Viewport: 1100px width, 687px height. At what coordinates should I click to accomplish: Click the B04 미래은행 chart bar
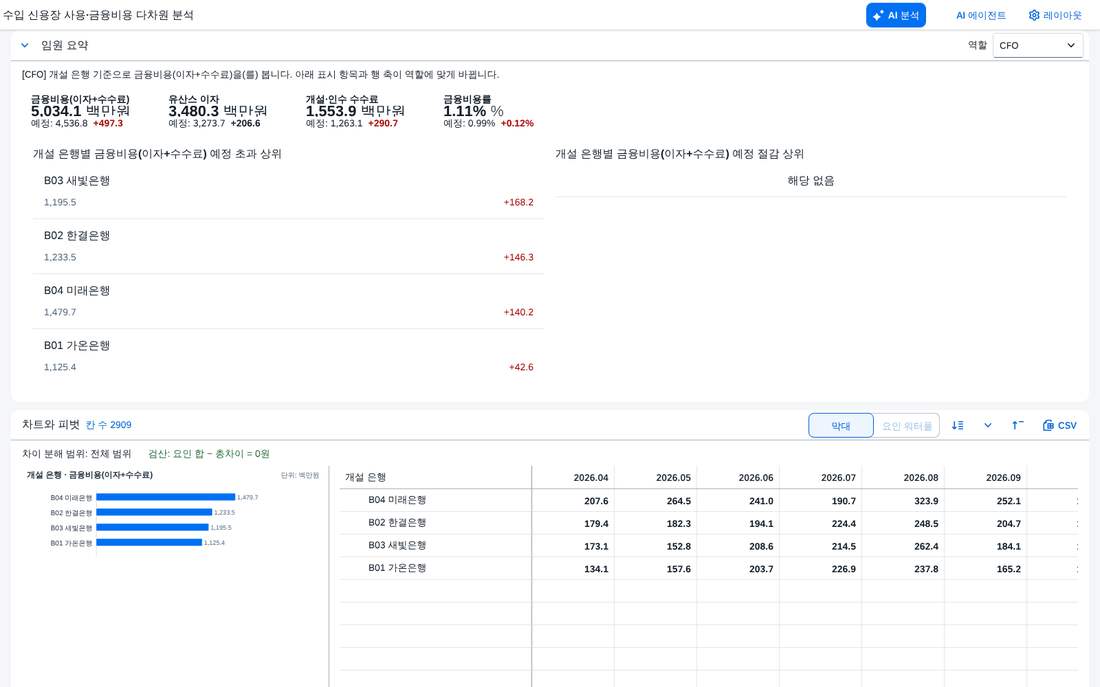[166, 497]
